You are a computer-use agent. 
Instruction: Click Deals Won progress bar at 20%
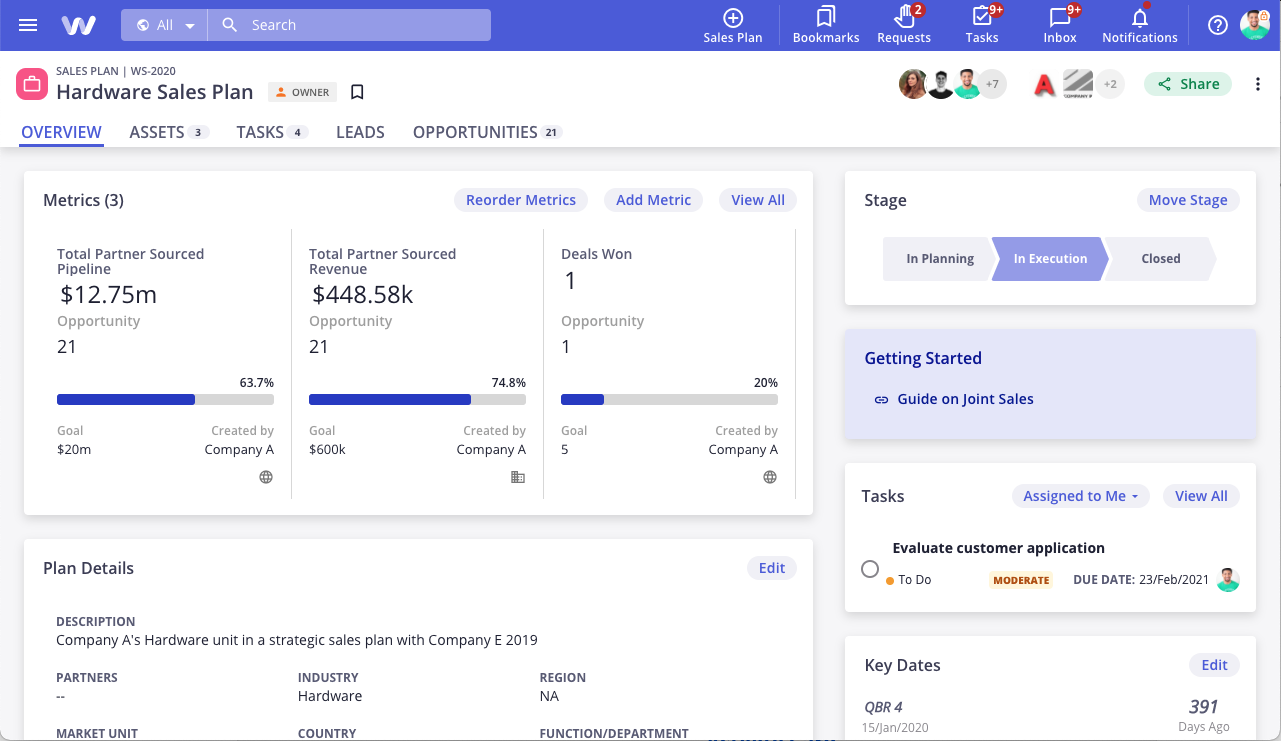(x=669, y=399)
